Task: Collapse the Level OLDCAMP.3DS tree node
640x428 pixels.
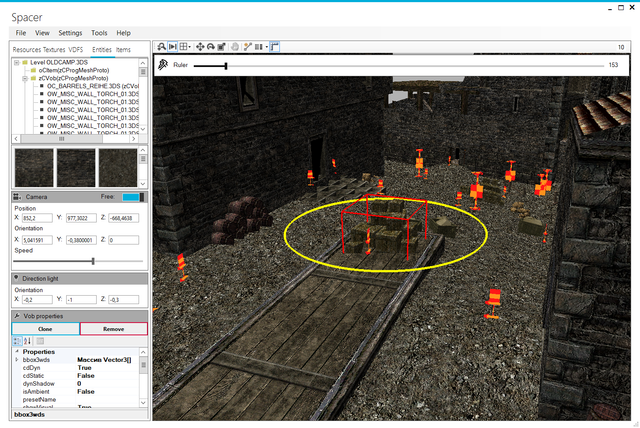Action: pos(17,62)
